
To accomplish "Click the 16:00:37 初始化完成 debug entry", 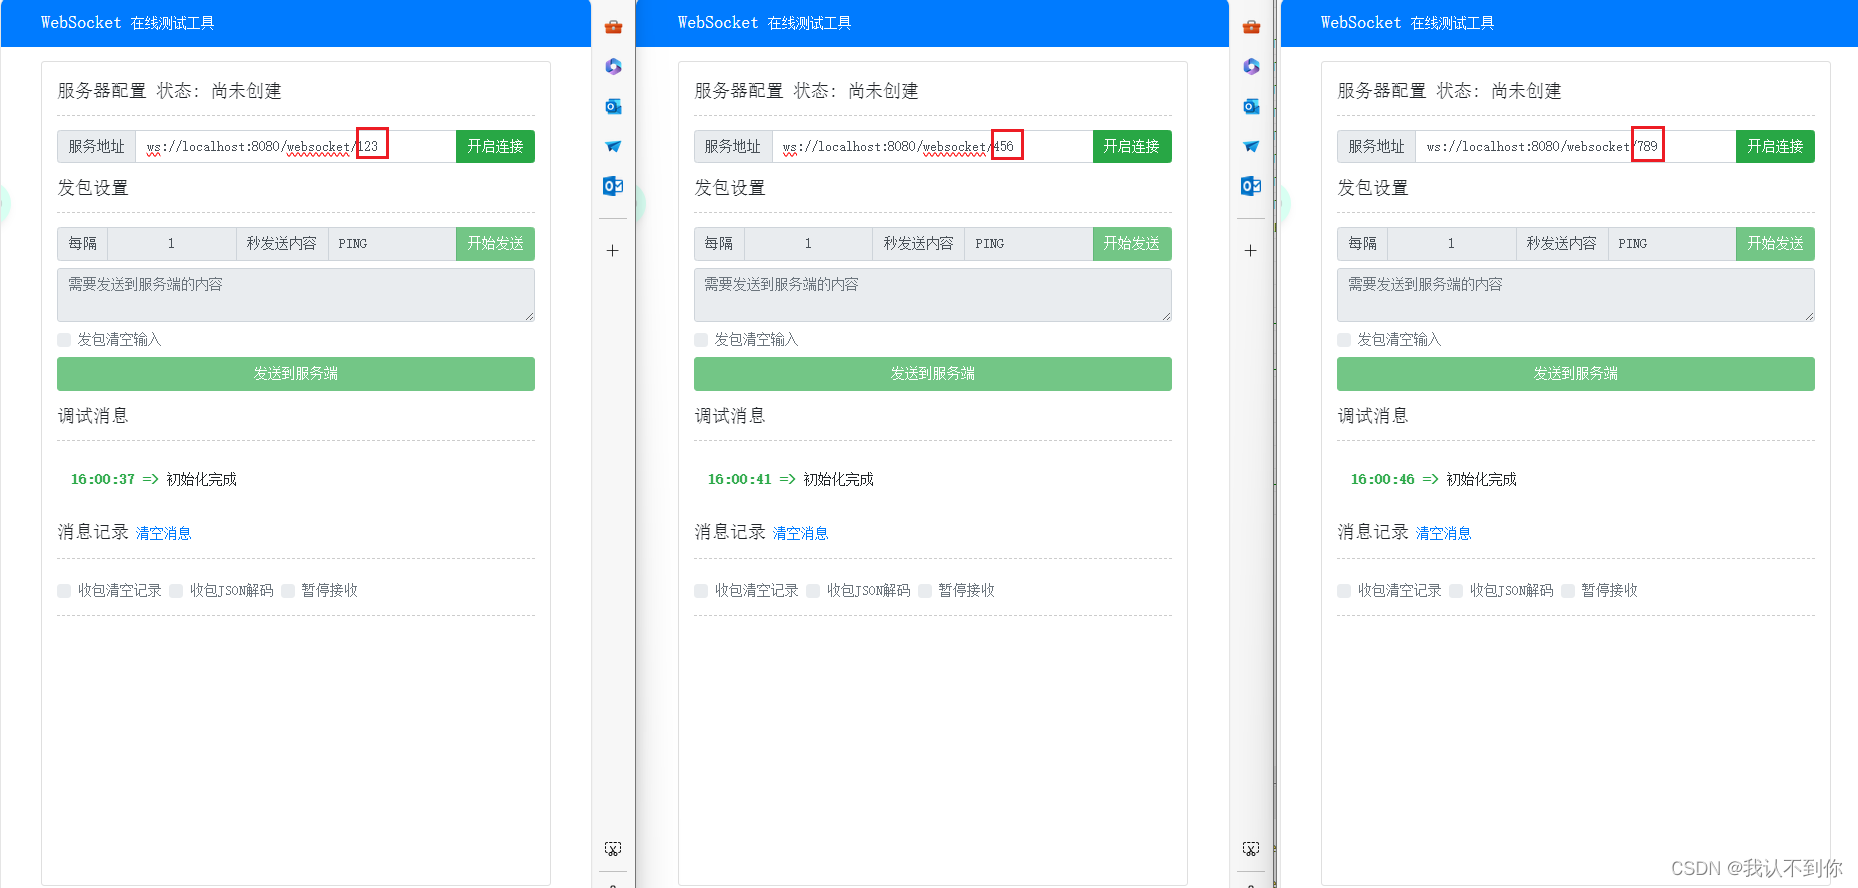I will pos(154,480).
